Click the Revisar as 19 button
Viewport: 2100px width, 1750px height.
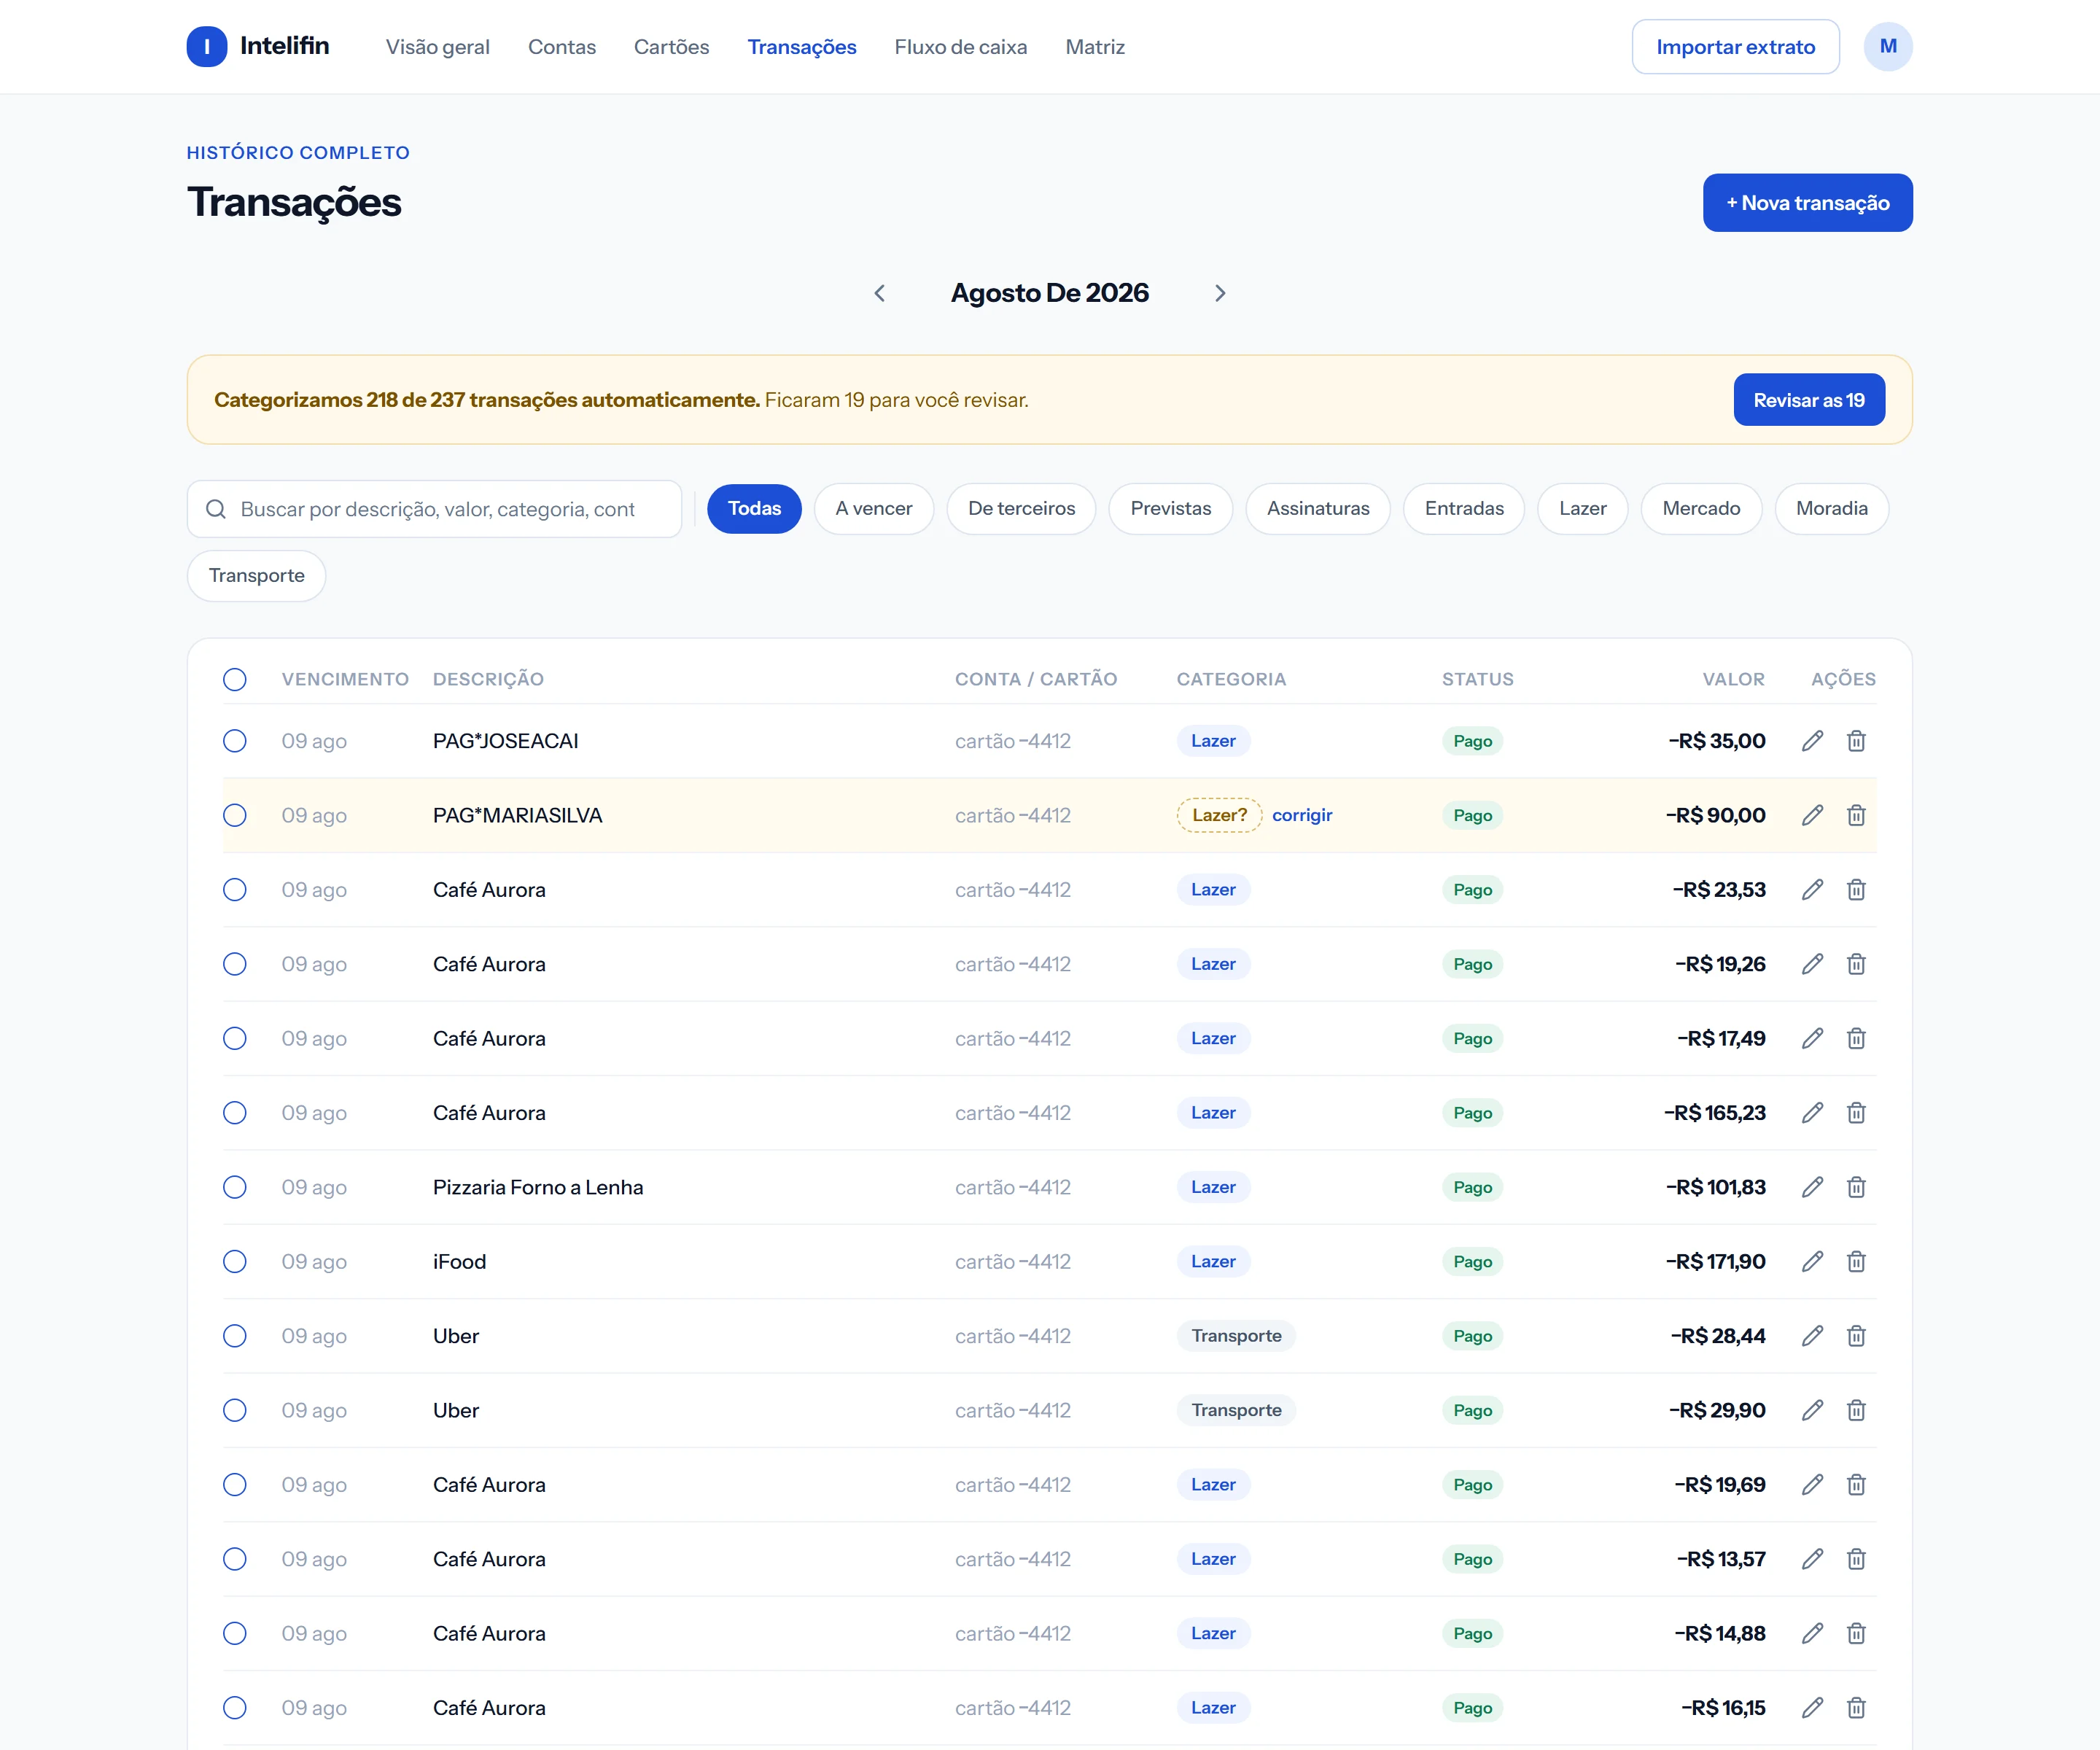click(1809, 400)
